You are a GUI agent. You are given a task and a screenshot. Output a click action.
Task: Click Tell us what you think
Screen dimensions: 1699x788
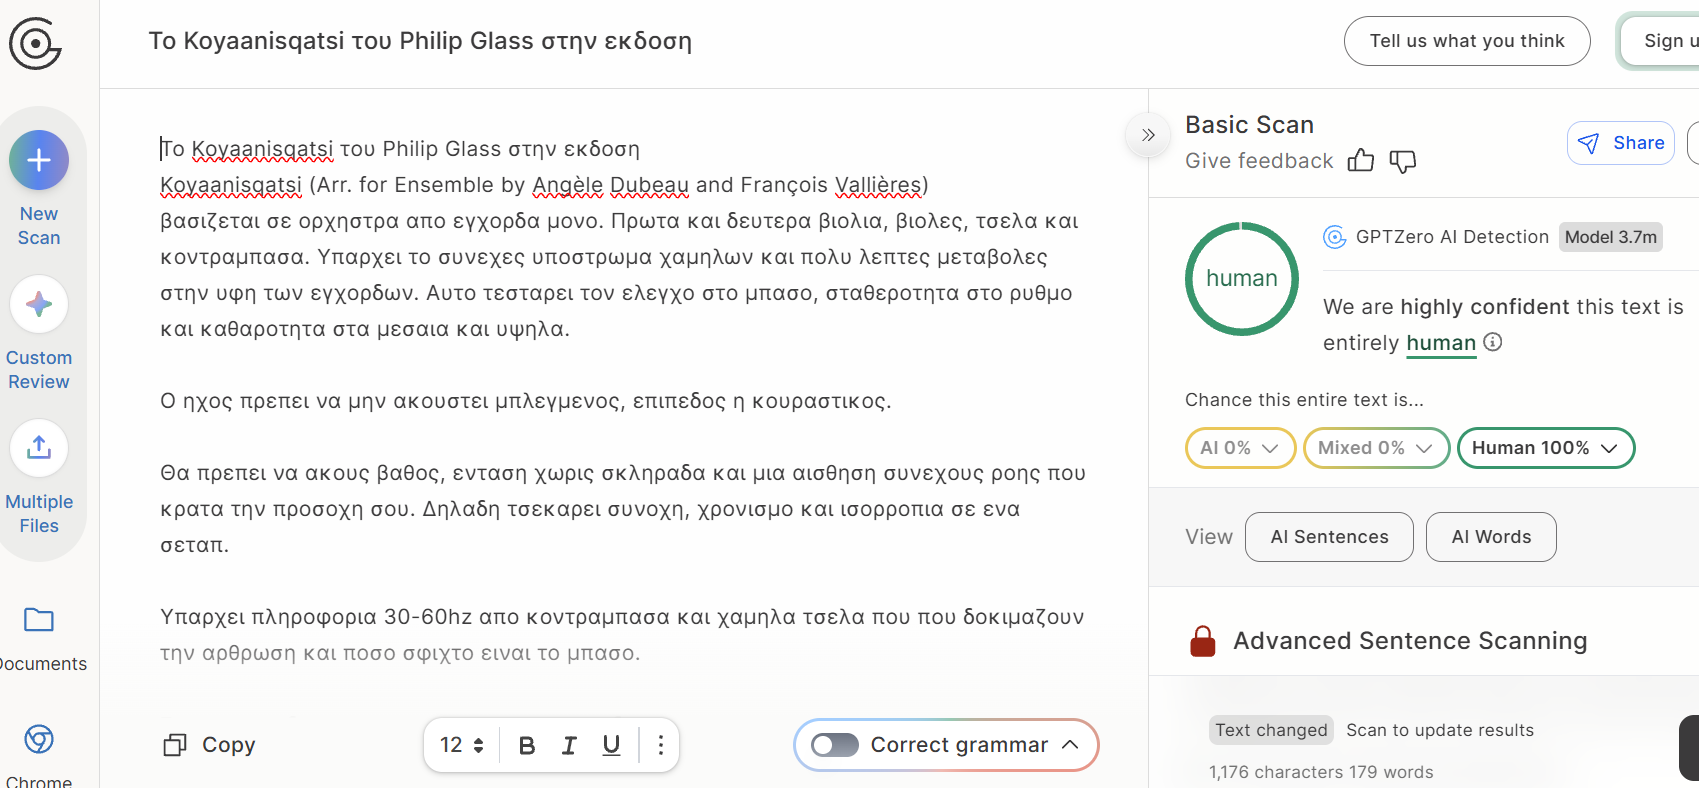(1467, 41)
